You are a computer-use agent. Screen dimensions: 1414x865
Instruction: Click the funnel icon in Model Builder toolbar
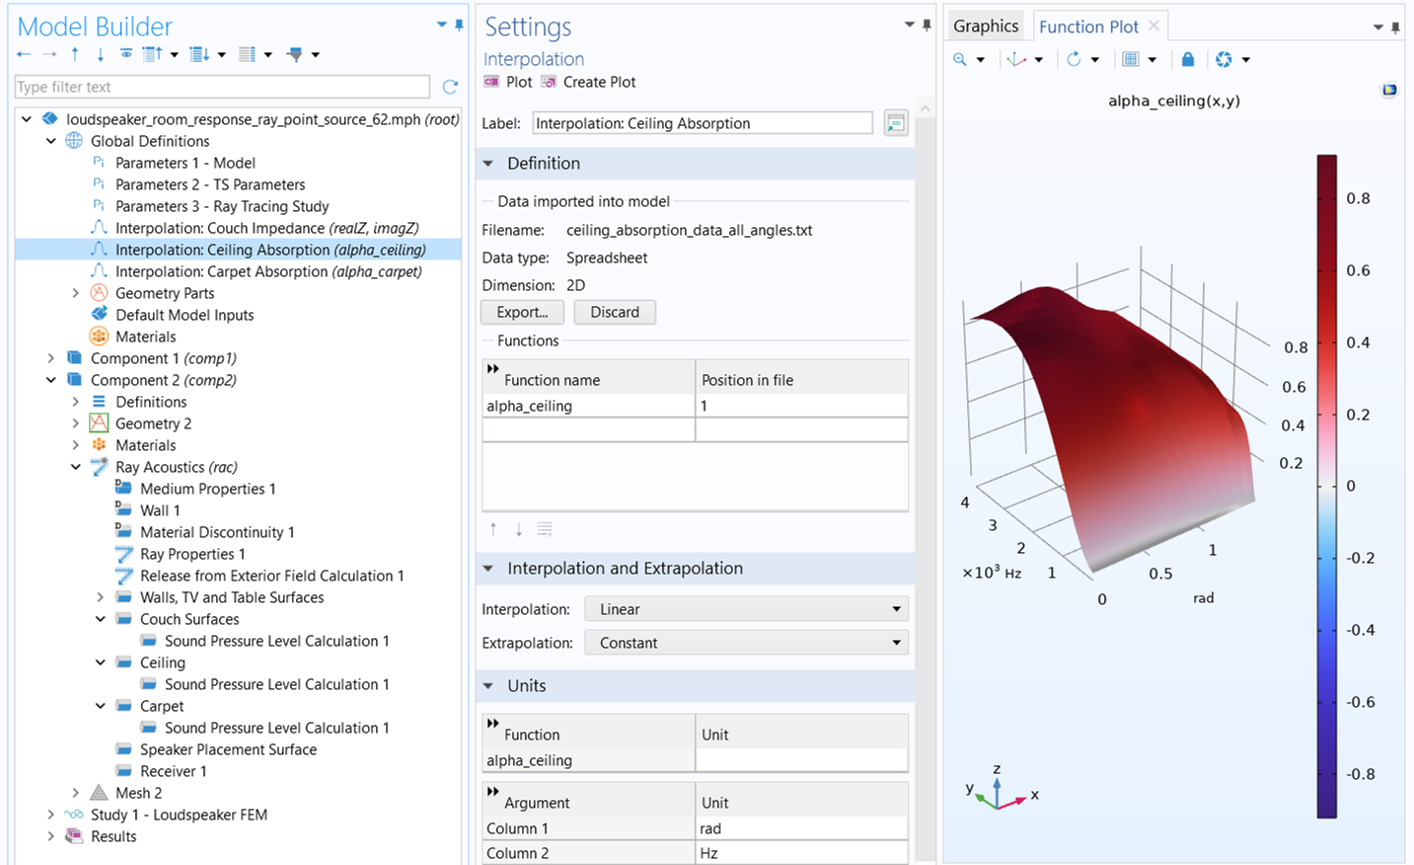pos(295,54)
